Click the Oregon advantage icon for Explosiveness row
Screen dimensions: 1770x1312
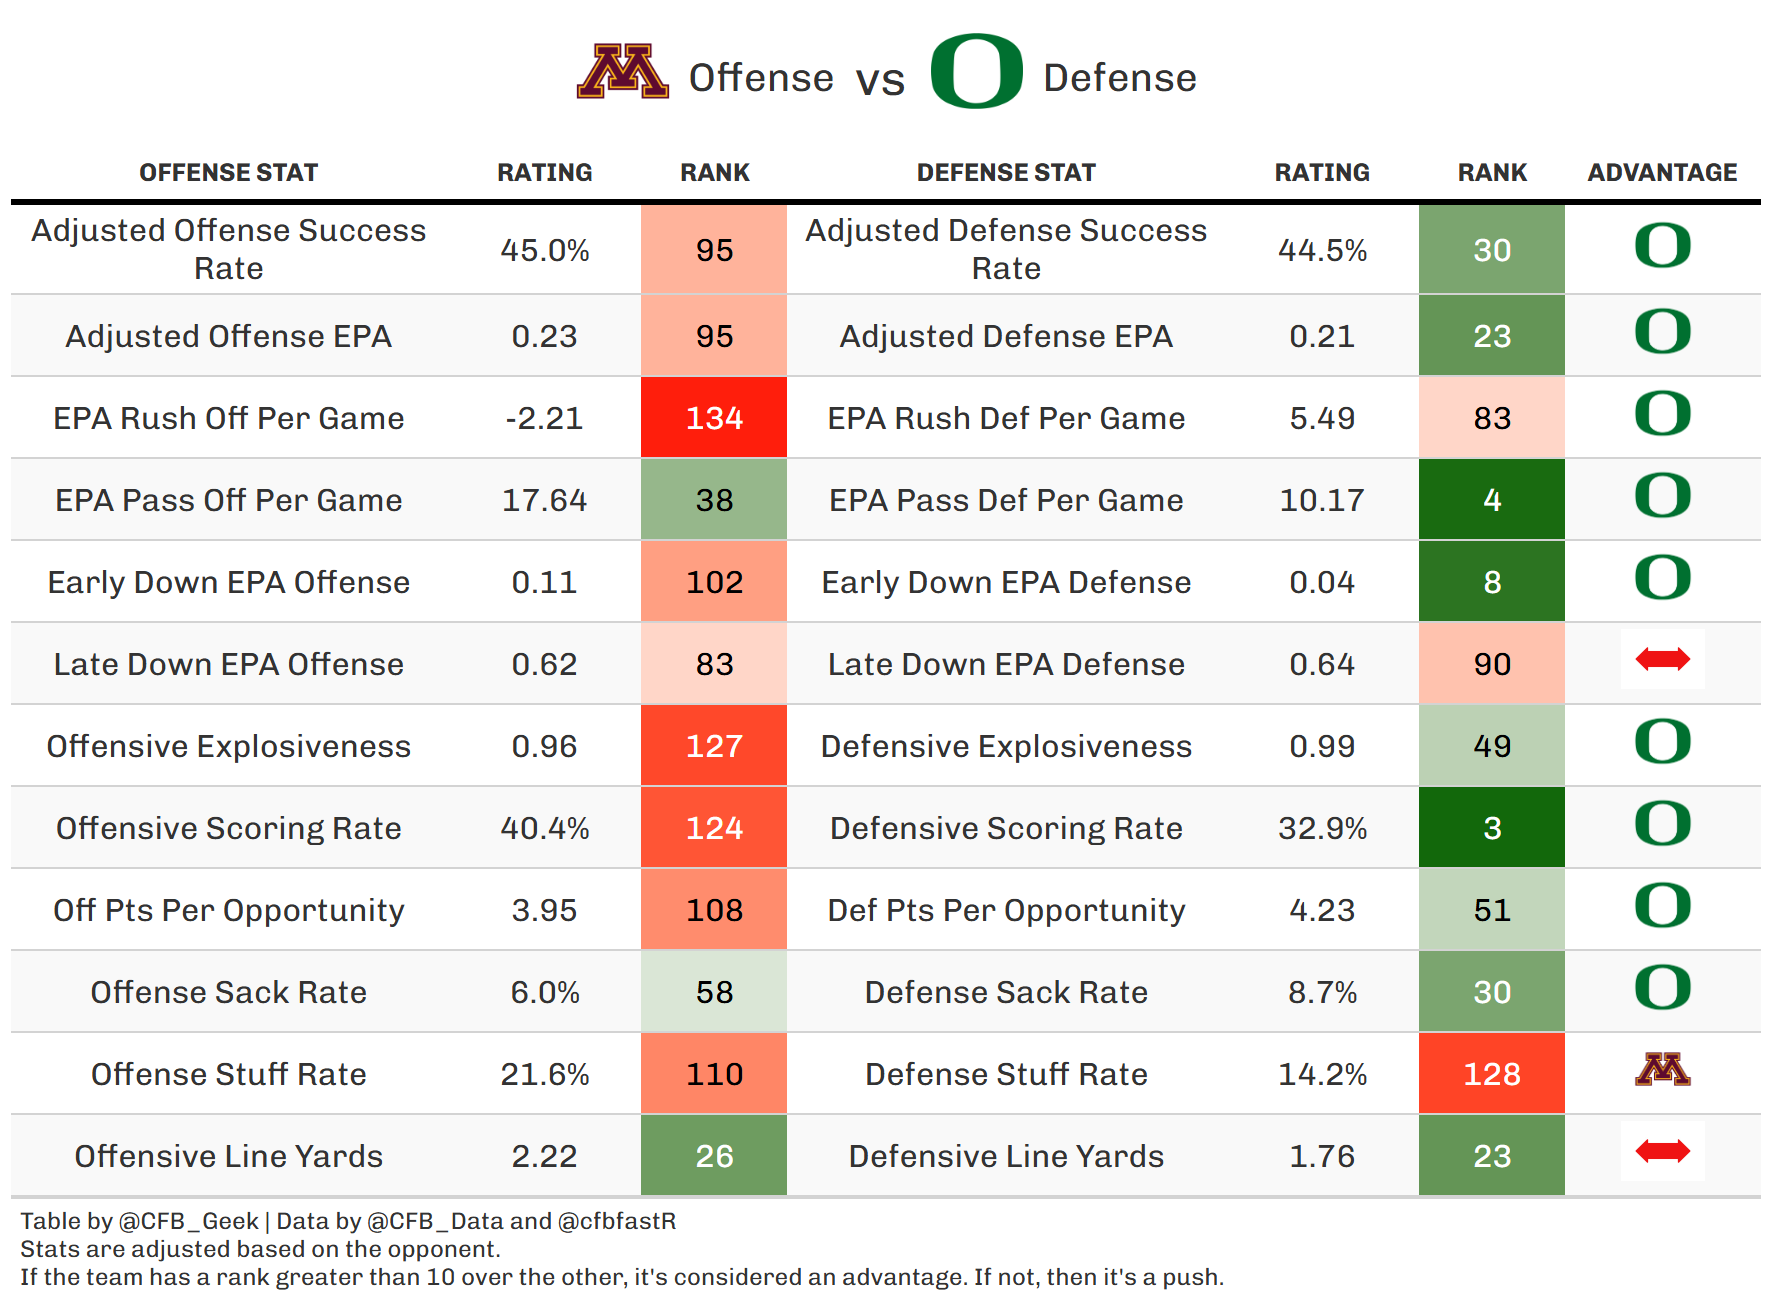(1662, 742)
